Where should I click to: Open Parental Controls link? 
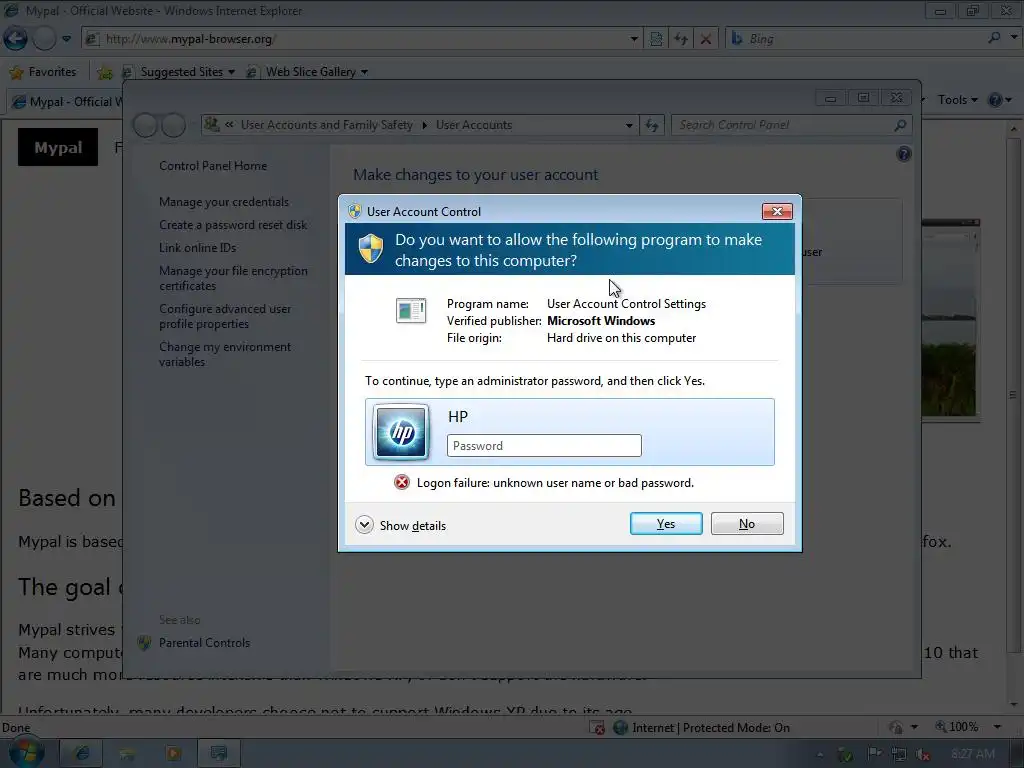coord(204,643)
